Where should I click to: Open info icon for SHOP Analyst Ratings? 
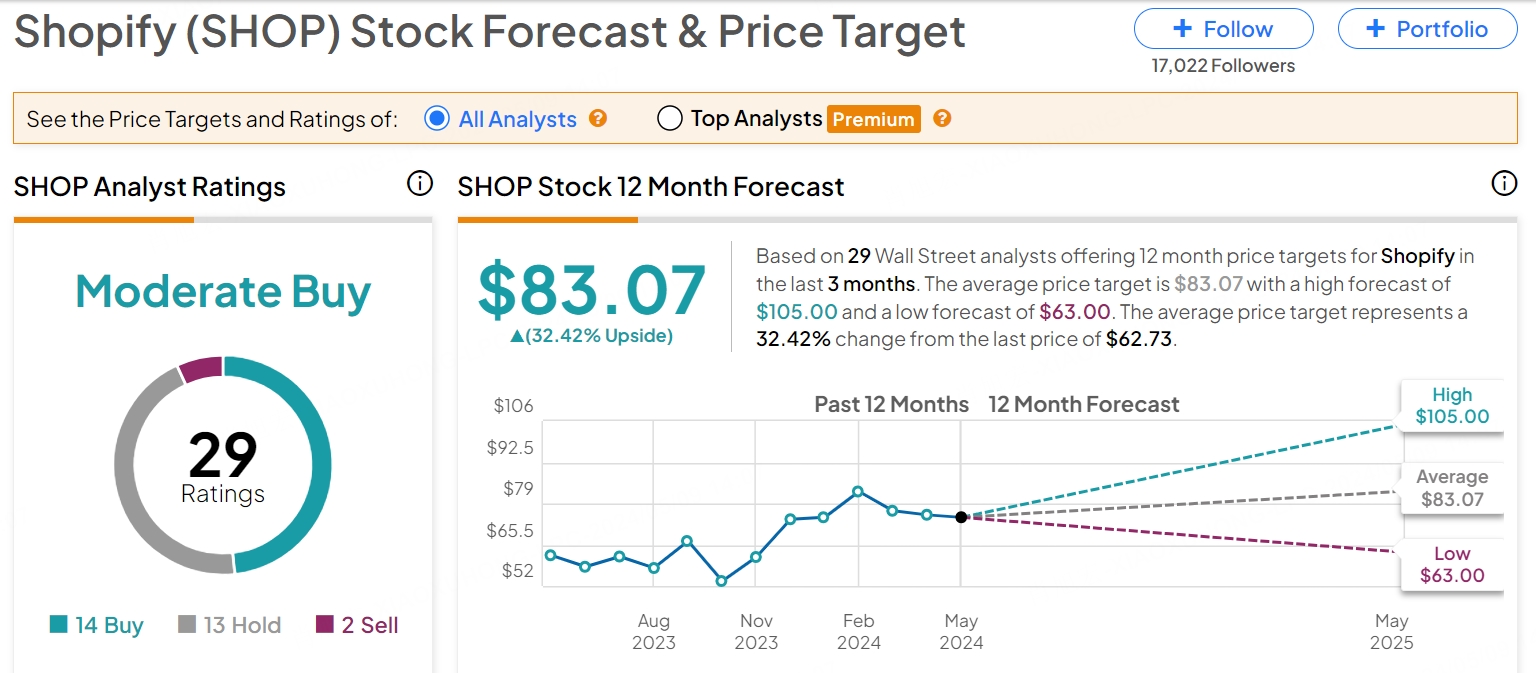tap(420, 184)
